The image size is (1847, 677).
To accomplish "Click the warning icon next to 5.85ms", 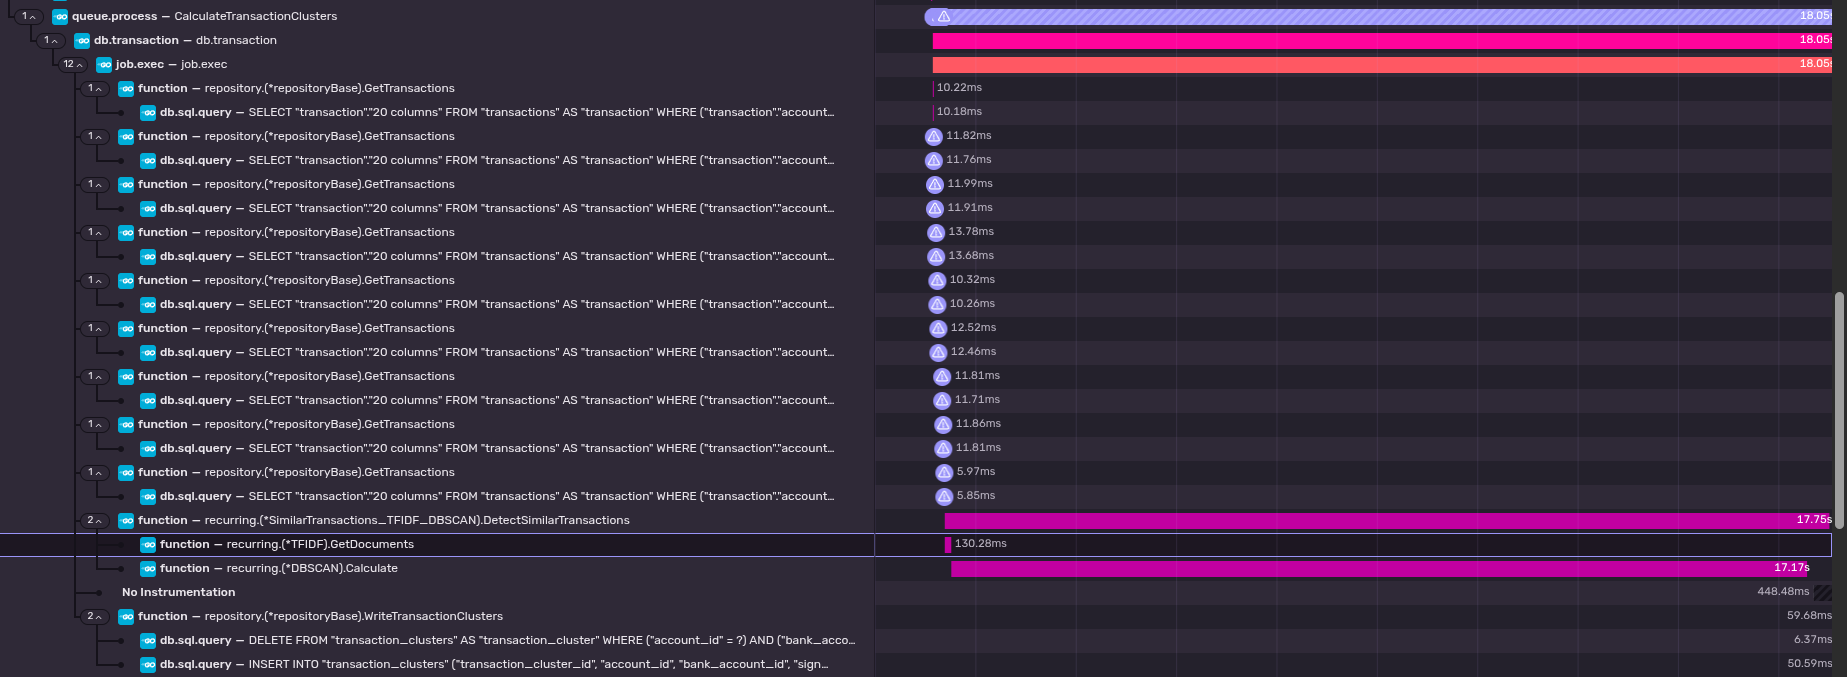I will click(x=944, y=496).
